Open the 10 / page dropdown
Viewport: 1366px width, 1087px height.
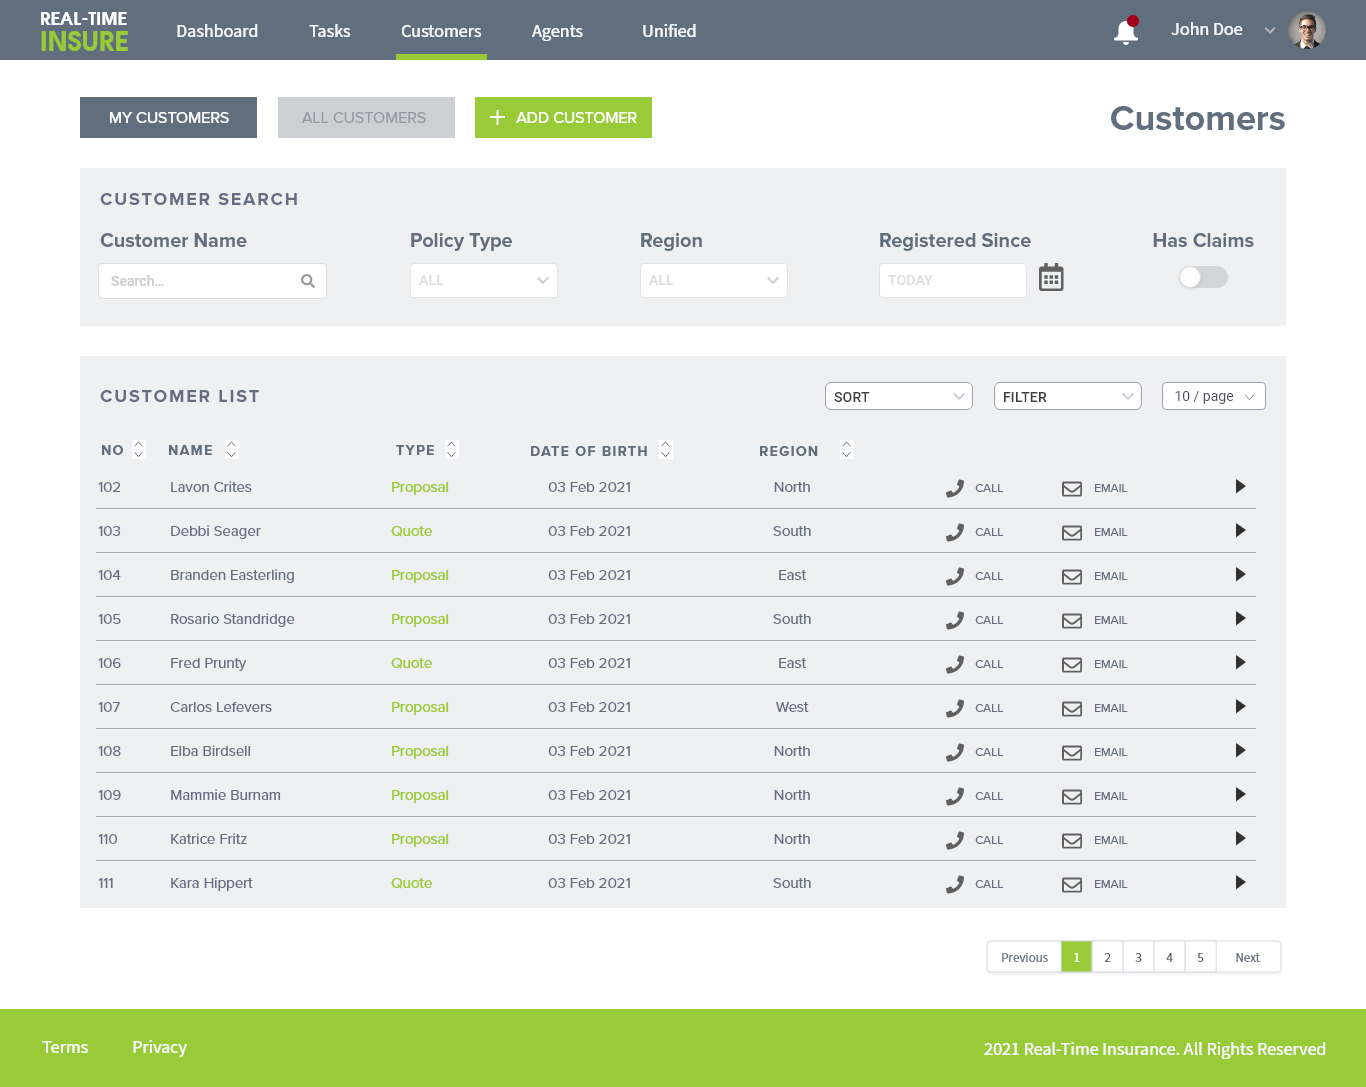click(x=1214, y=396)
